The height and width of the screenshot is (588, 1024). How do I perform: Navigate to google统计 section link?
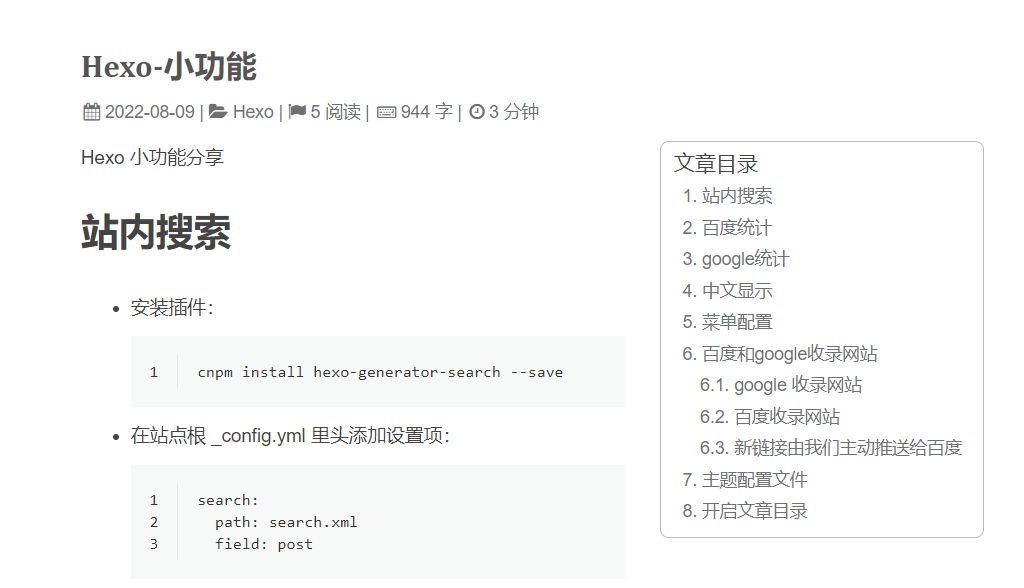coord(745,259)
